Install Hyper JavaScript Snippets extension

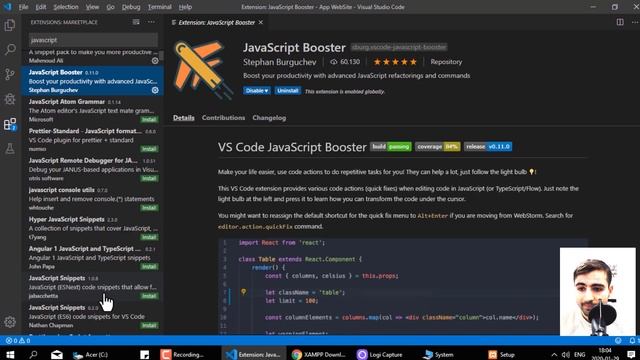click(x=149, y=237)
